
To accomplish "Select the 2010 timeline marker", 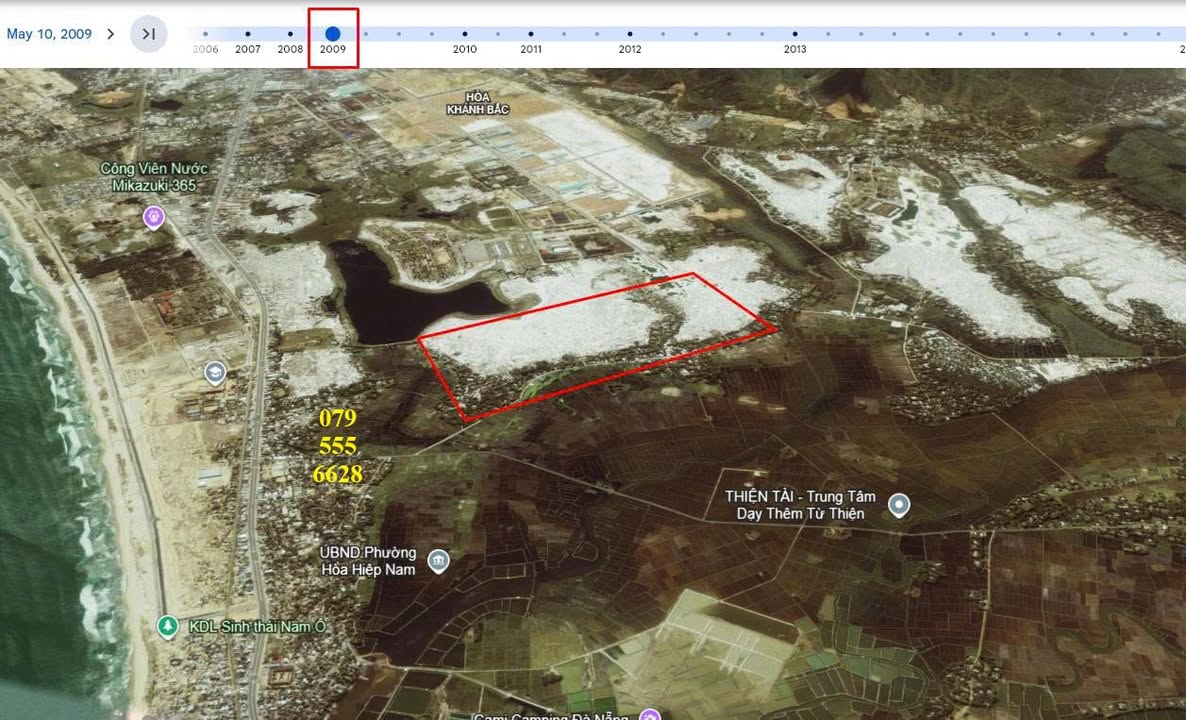I will click(x=464, y=34).
